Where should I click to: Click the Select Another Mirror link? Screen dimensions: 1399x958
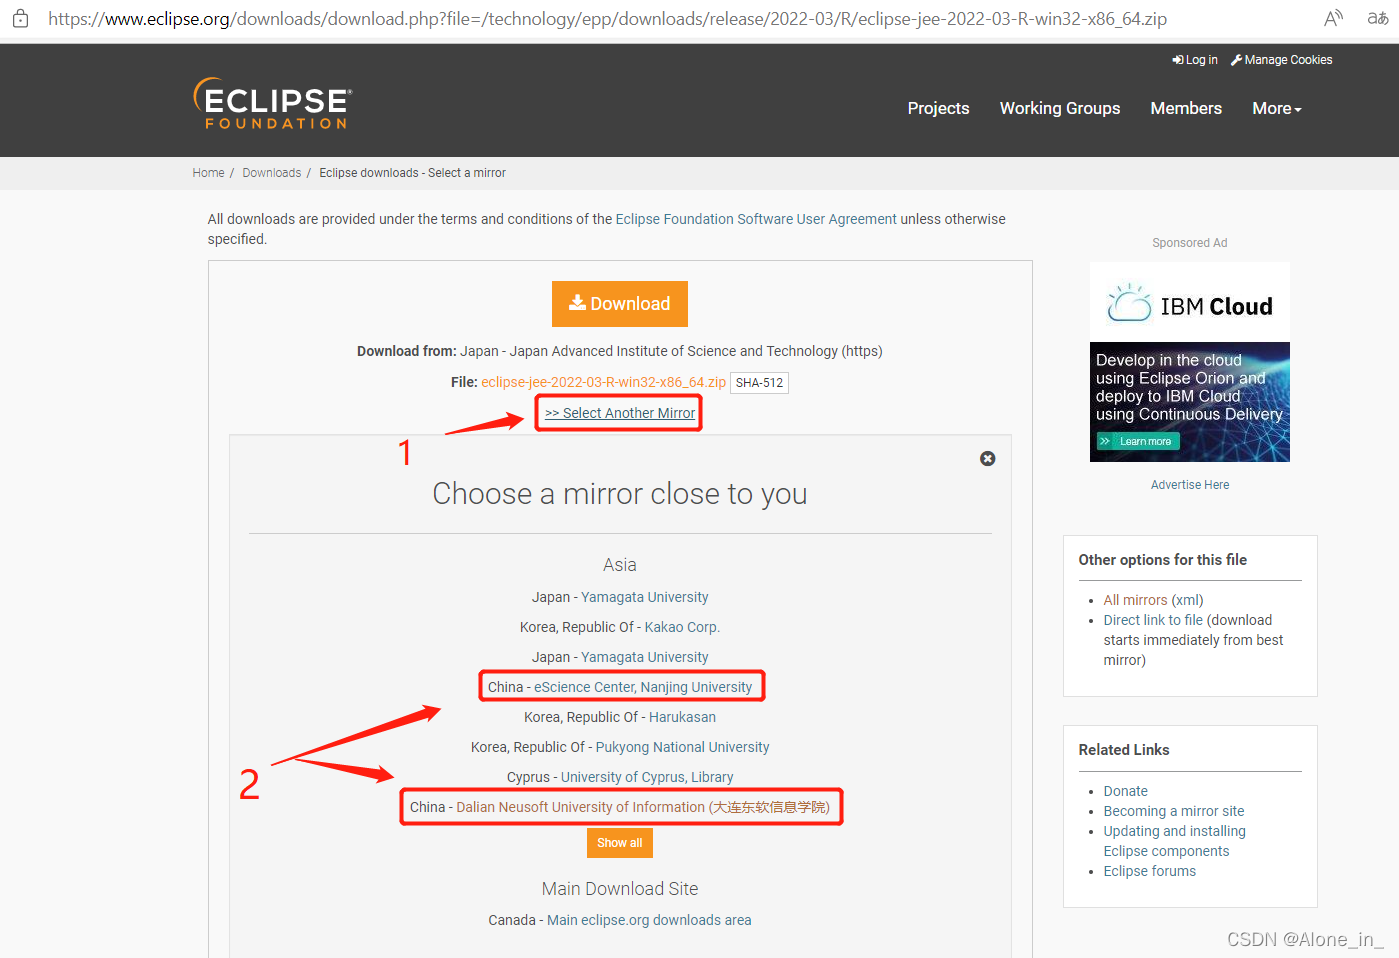click(x=618, y=412)
